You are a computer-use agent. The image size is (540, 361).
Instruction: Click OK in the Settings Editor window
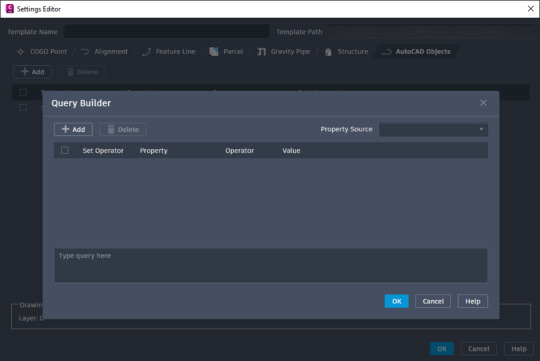click(x=442, y=349)
